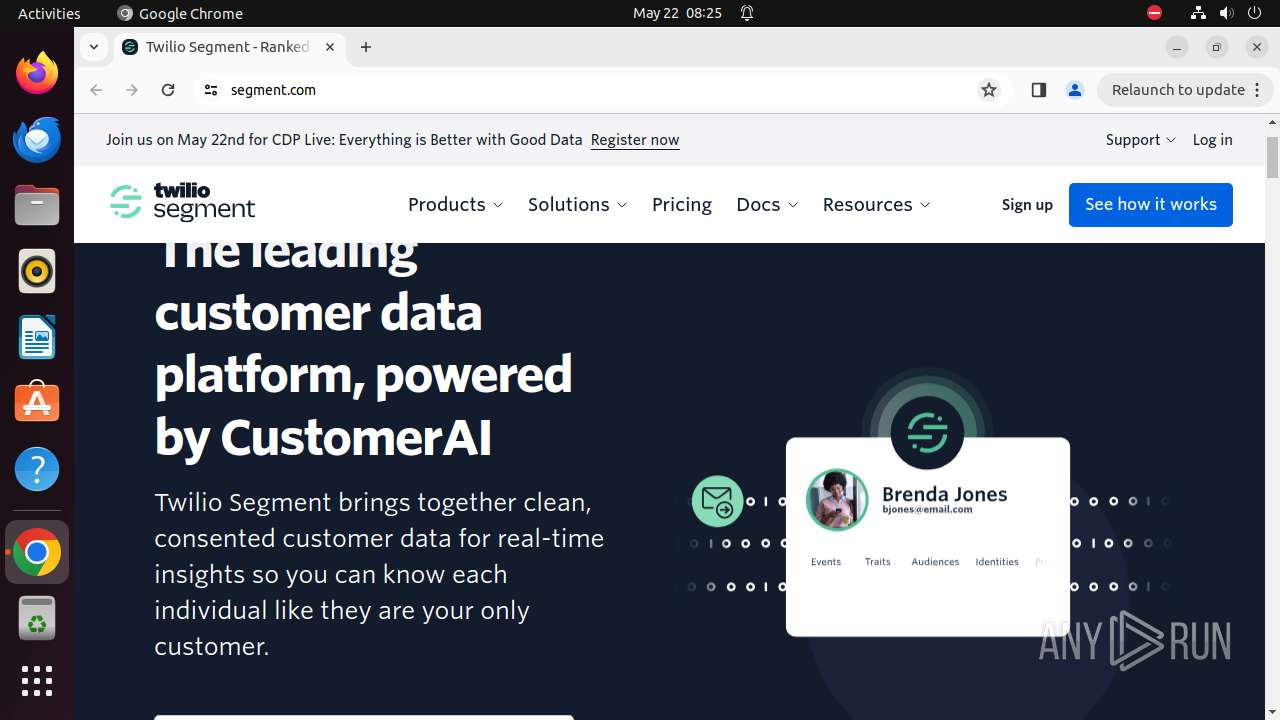The width and height of the screenshot is (1280, 720).
Task: Bookmark this page with the star
Action: pos(989,90)
